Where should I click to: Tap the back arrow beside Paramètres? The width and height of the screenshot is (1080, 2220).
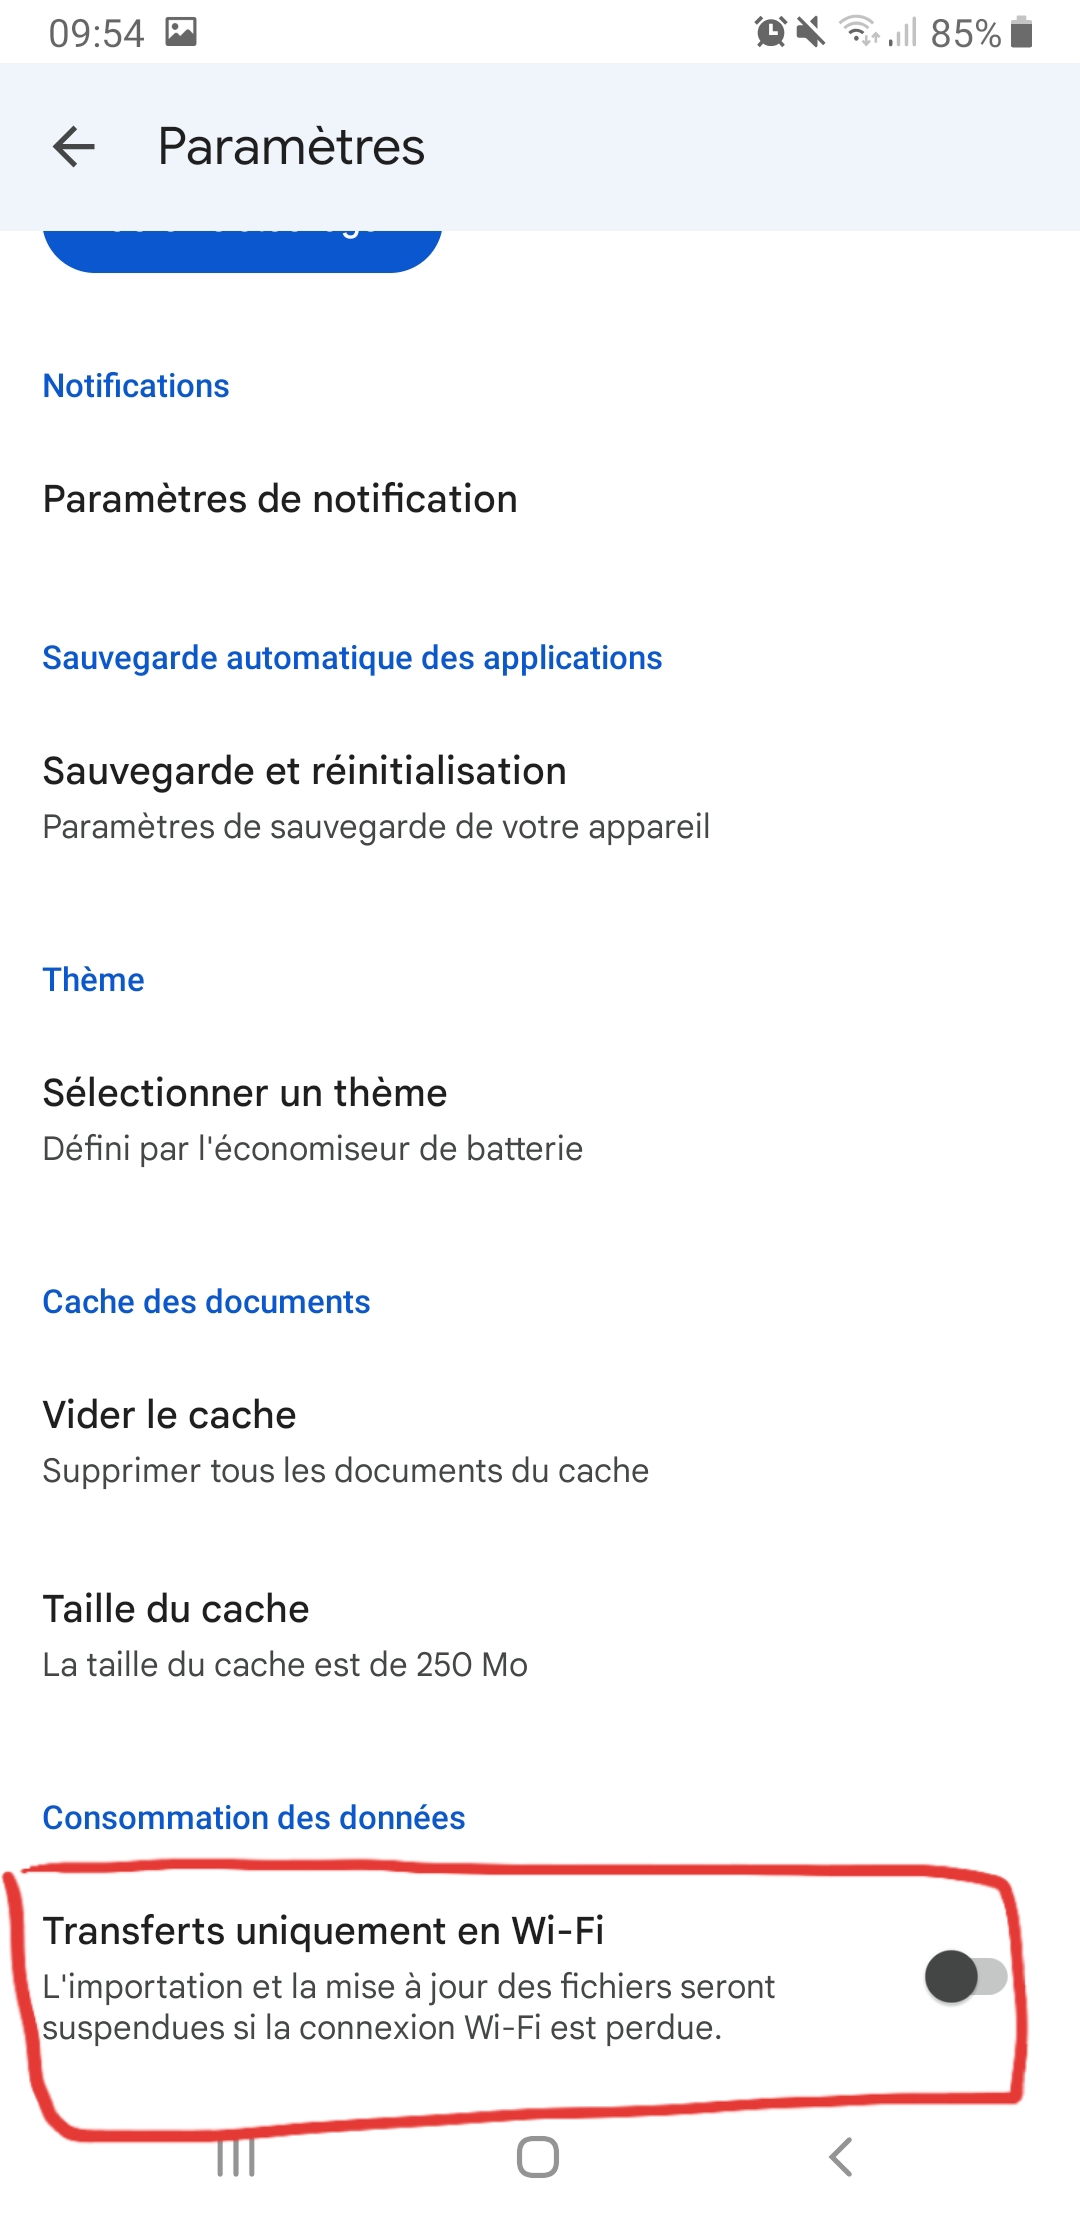pos(74,147)
